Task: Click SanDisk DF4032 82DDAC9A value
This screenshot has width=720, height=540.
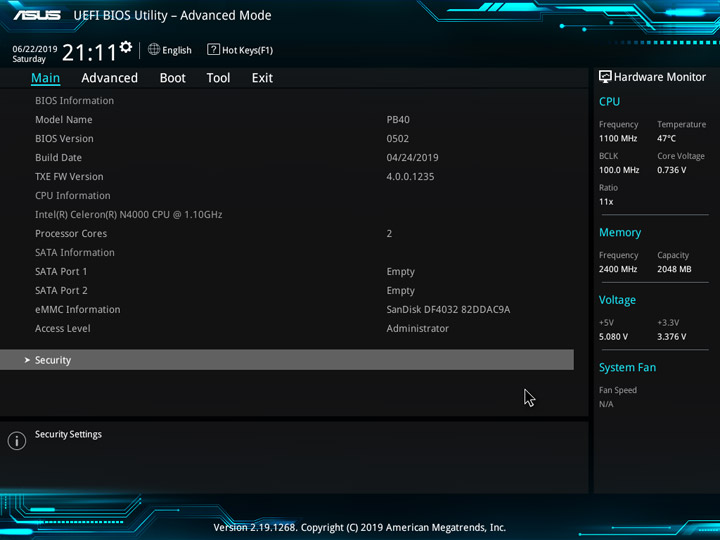Action: click(x=448, y=309)
